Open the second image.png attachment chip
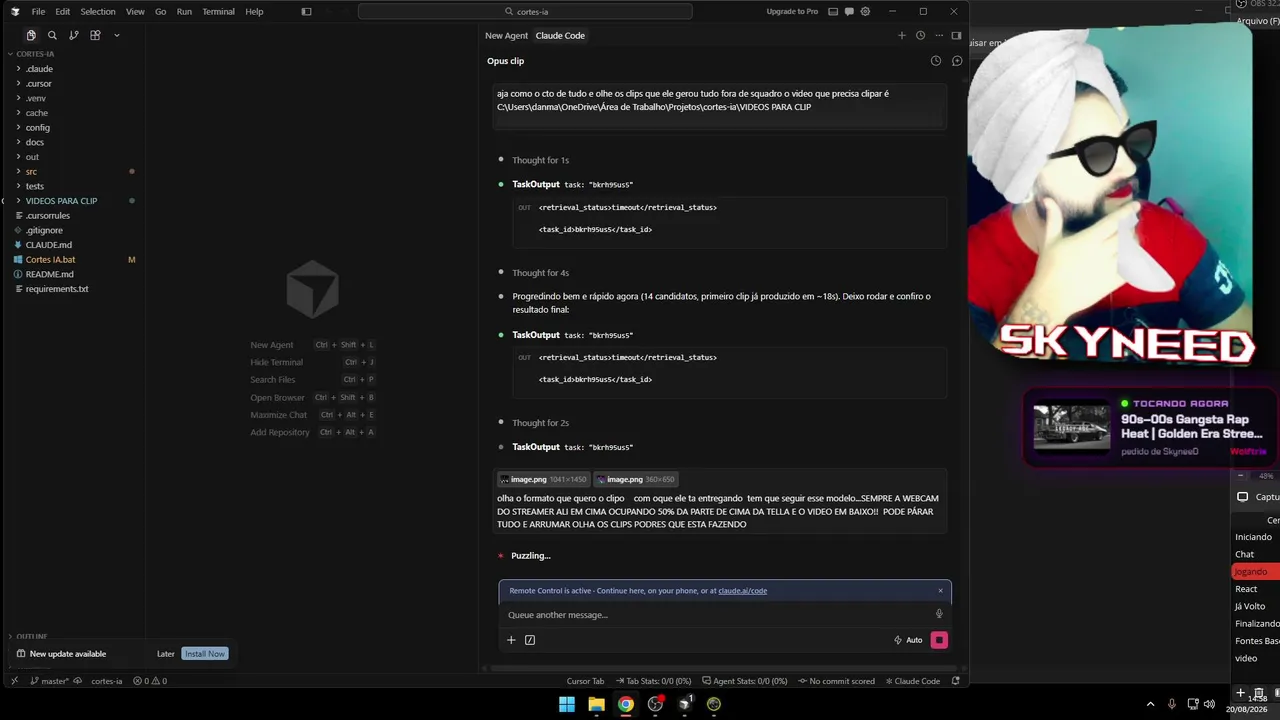This screenshot has width=1280, height=720. pyautogui.click(x=636, y=479)
